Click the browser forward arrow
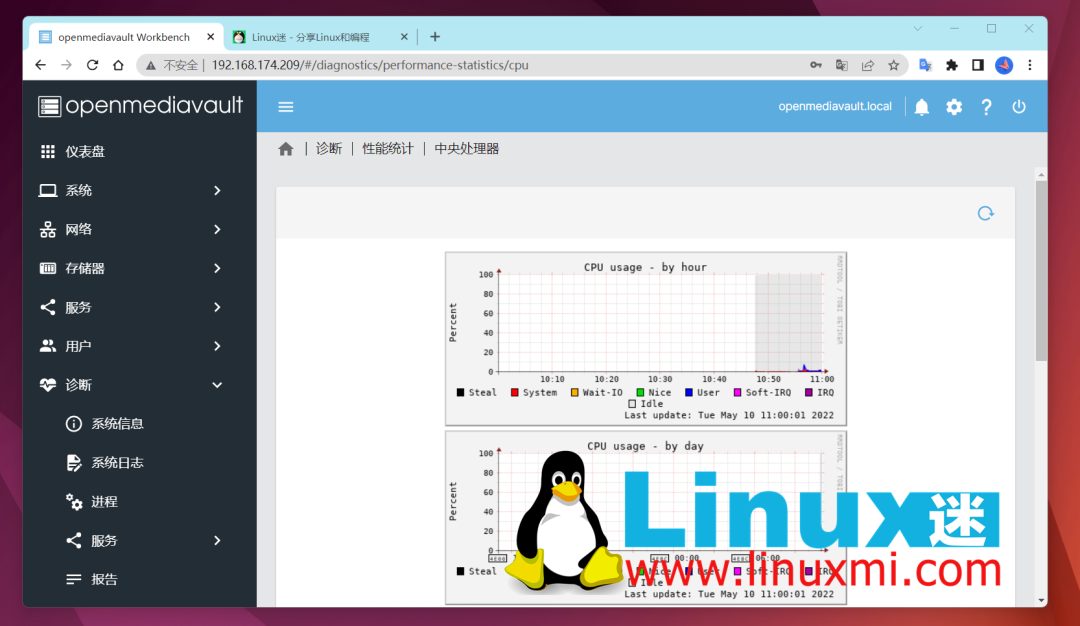 click(x=66, y=65)
